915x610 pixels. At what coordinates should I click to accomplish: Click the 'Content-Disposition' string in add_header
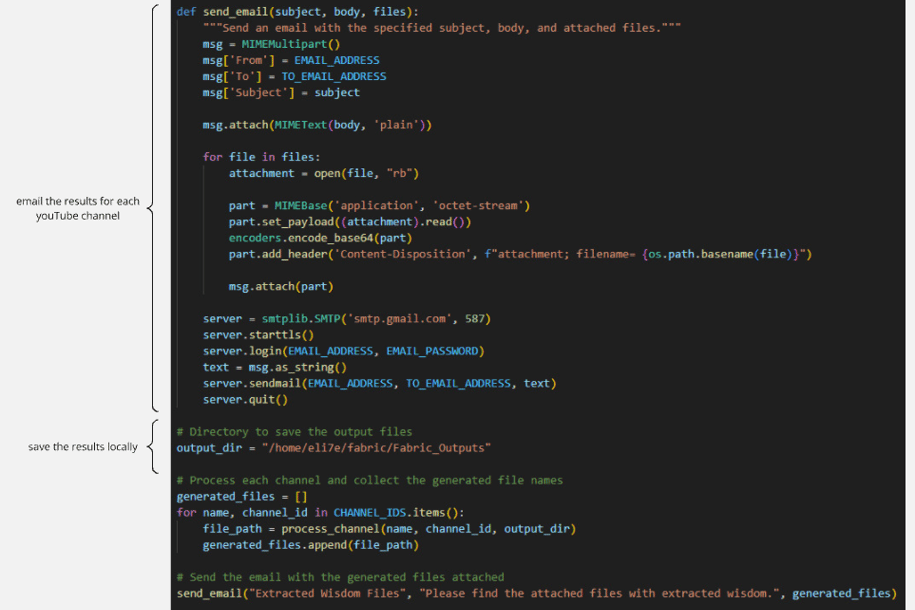tap(402, 254)
